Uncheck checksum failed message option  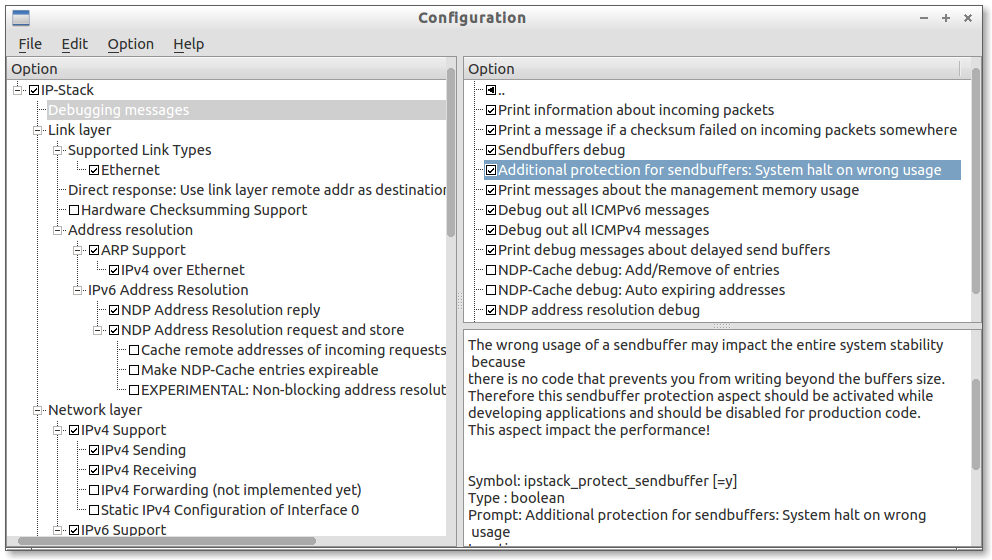click(x=491, y=130)
